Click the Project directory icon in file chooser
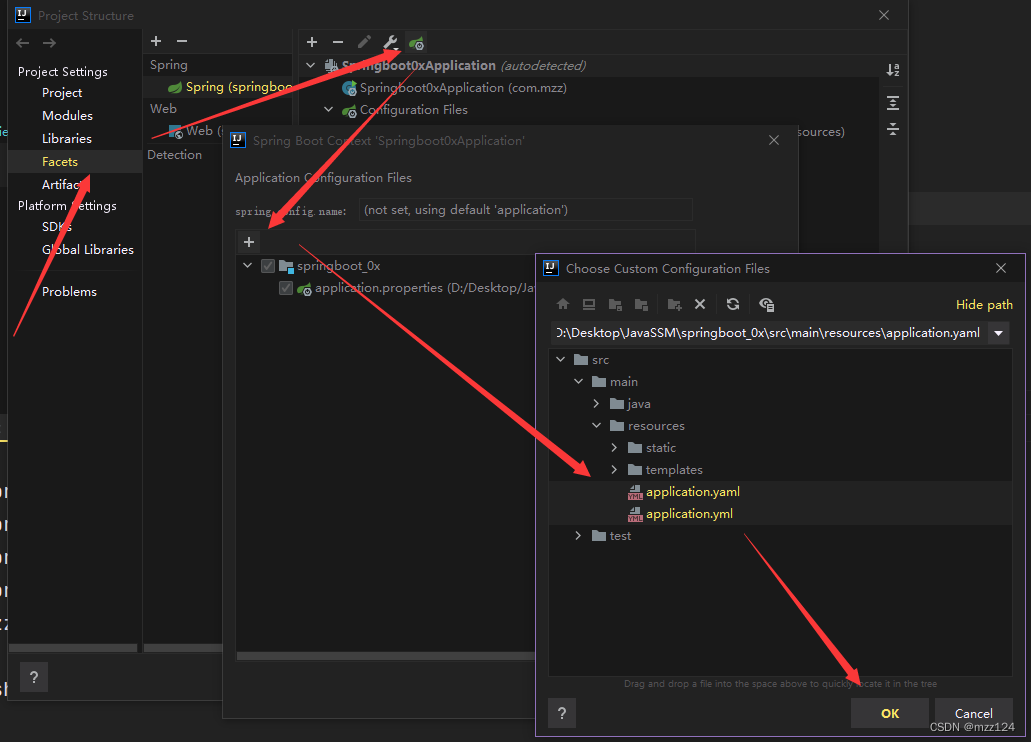Viewport: 1031px width, 742px height. click(615, 304)
